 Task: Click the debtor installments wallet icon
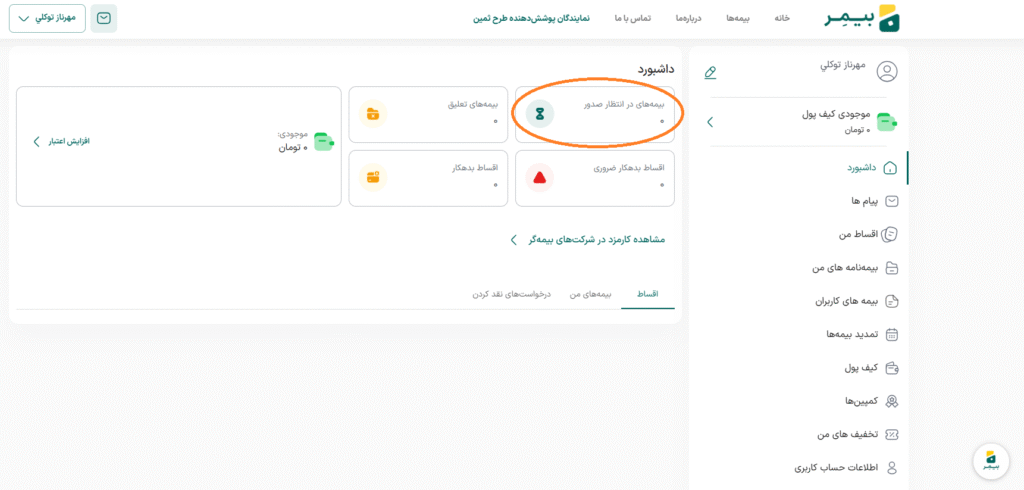(x=373, y=178)
